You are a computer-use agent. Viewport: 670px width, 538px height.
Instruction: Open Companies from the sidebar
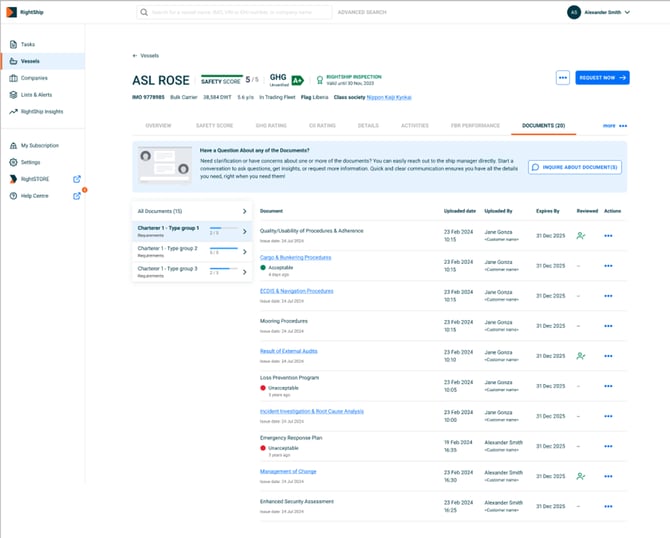tap(13, 77)
